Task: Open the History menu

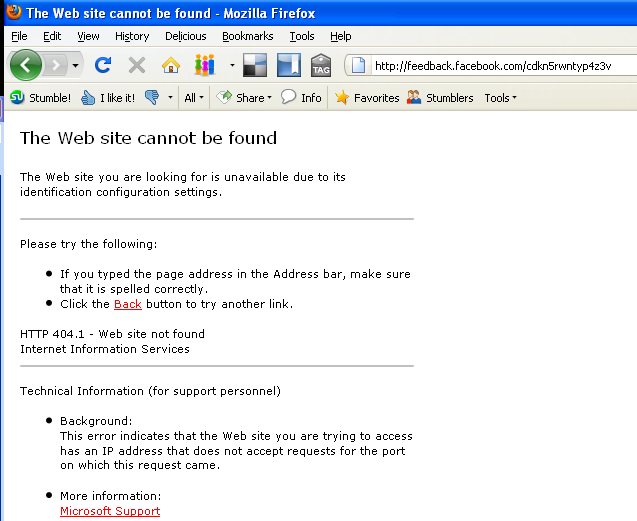Action: (132, 37)
